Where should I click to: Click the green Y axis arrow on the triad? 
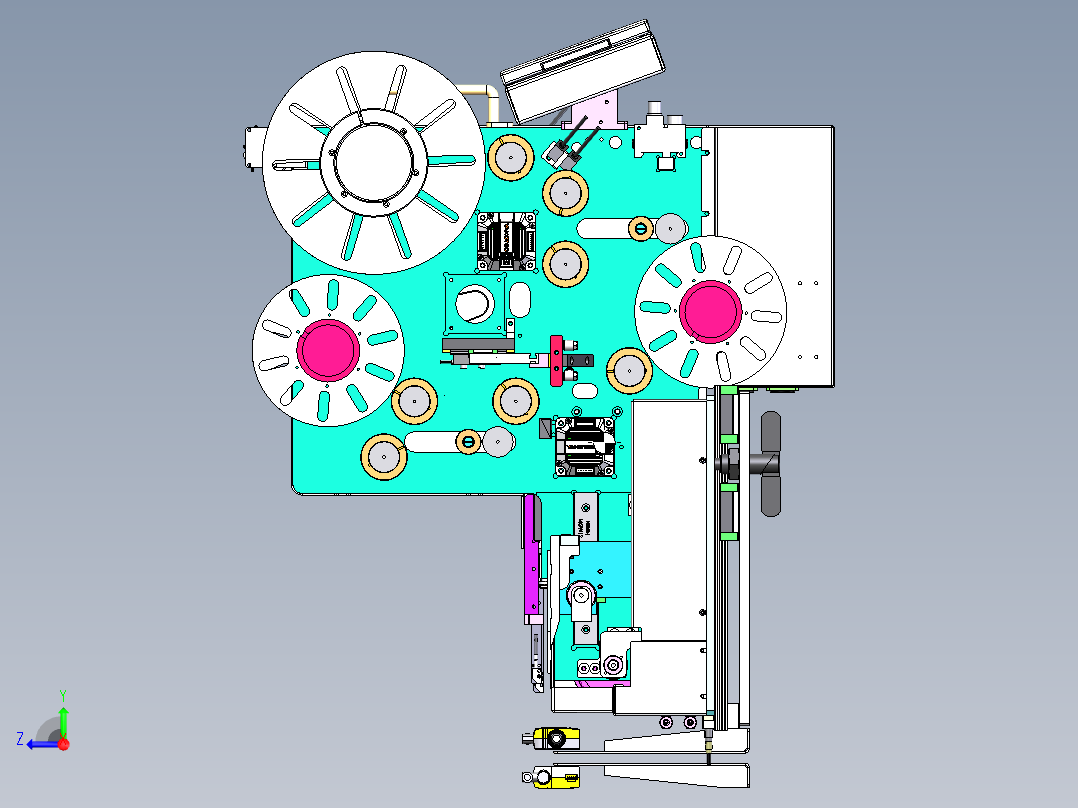tap(63, 719)
